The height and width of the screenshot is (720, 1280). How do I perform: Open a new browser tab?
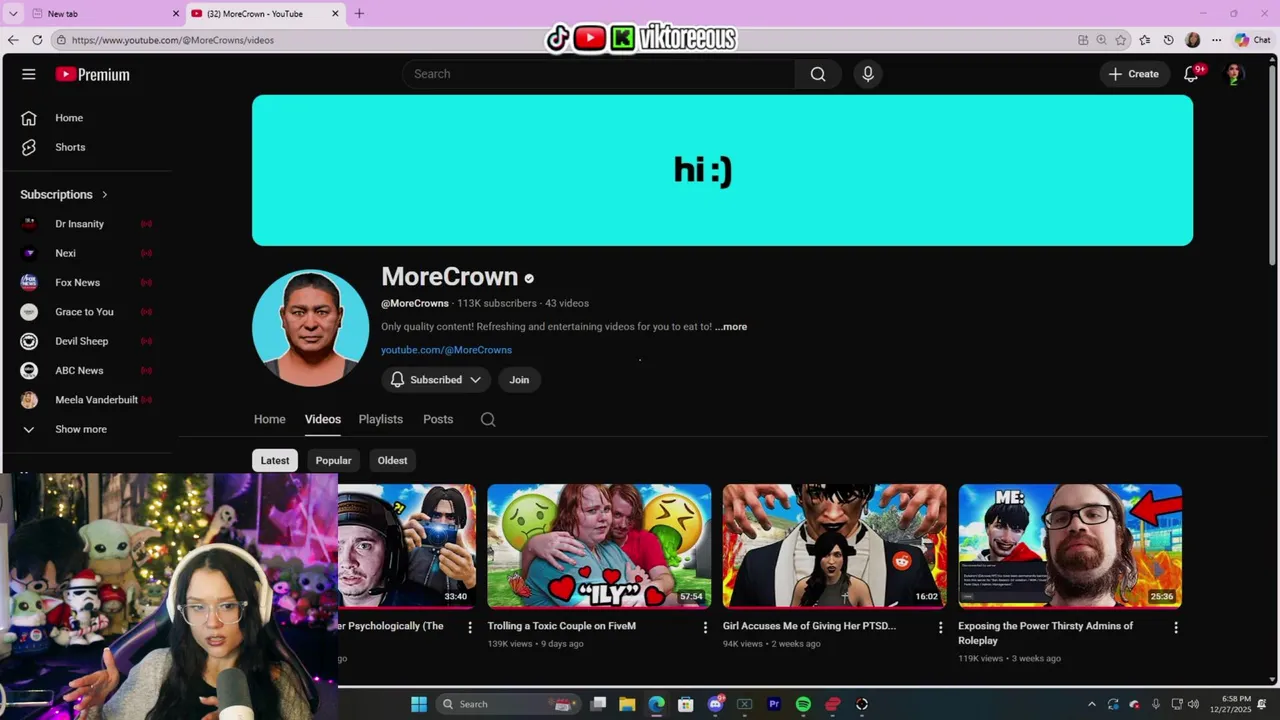point(359,13)
